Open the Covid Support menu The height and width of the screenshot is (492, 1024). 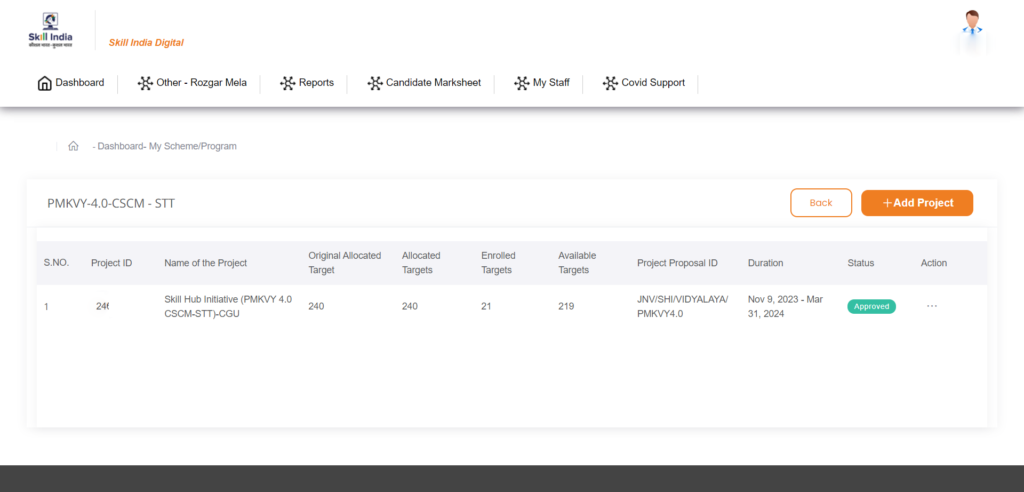pyautogui.click(x=643, y=83)
